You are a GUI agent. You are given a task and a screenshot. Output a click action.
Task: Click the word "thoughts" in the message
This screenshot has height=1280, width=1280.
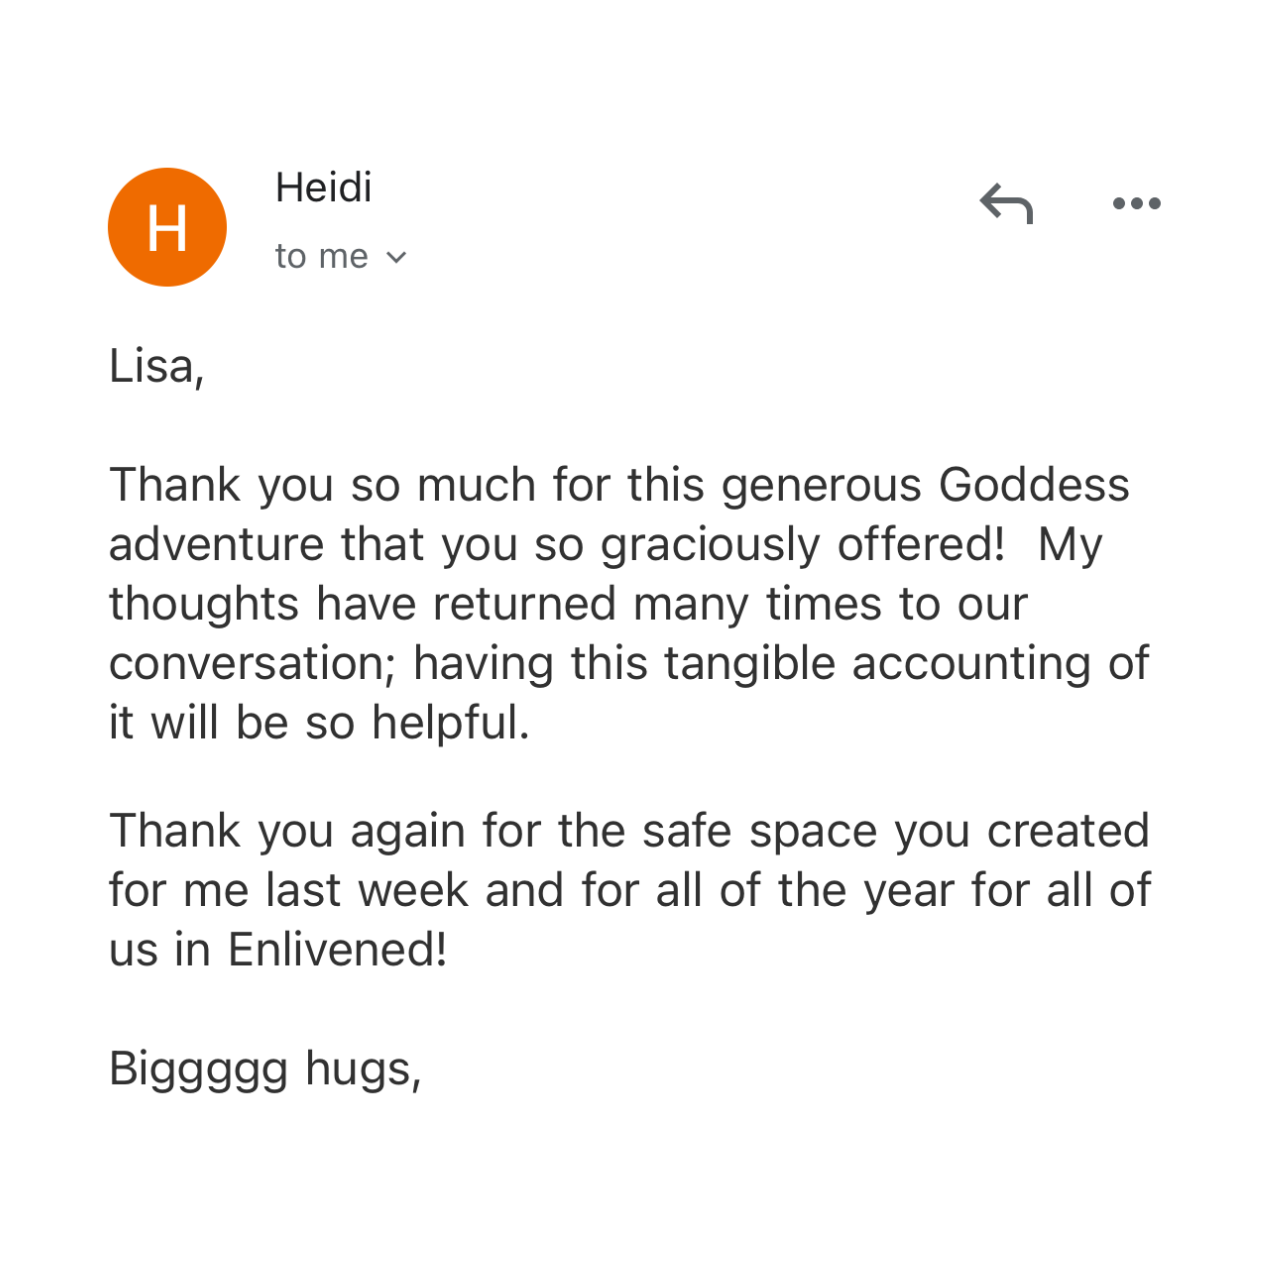click(204, 606)
